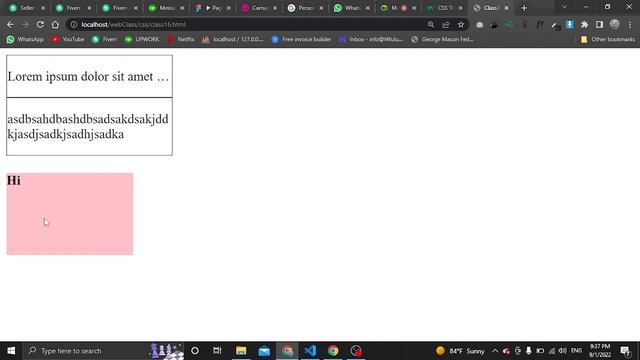The image size is (640, 360).
Task: Click the blue download extension icon
Action: [569, 24]
